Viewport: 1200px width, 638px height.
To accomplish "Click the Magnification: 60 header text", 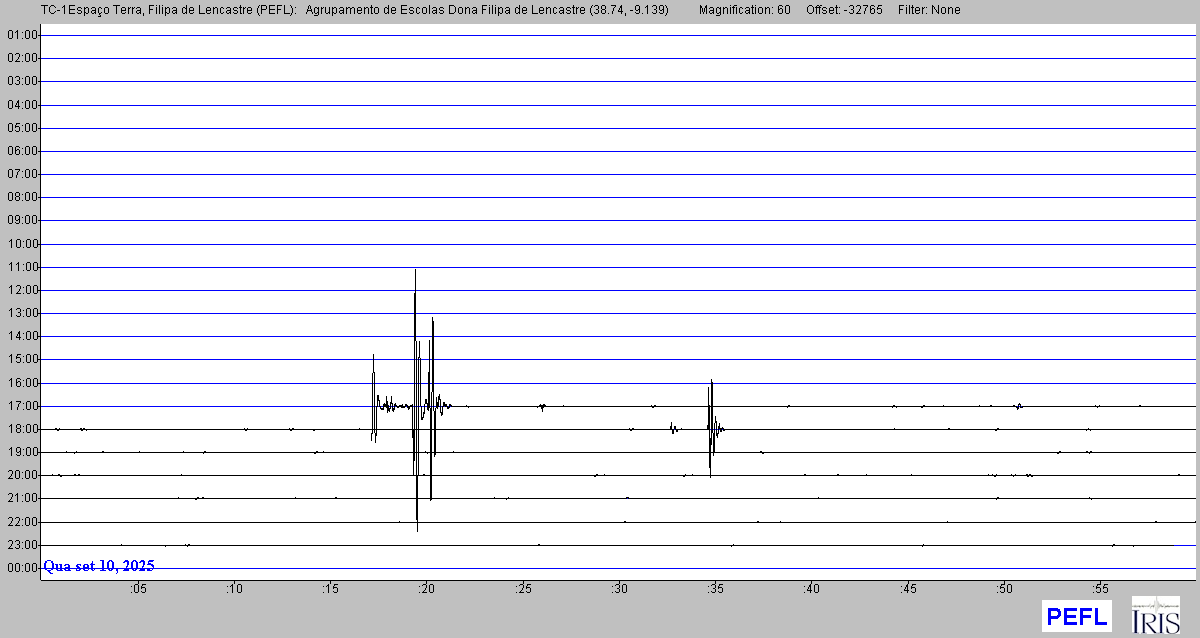I will 744,10.
